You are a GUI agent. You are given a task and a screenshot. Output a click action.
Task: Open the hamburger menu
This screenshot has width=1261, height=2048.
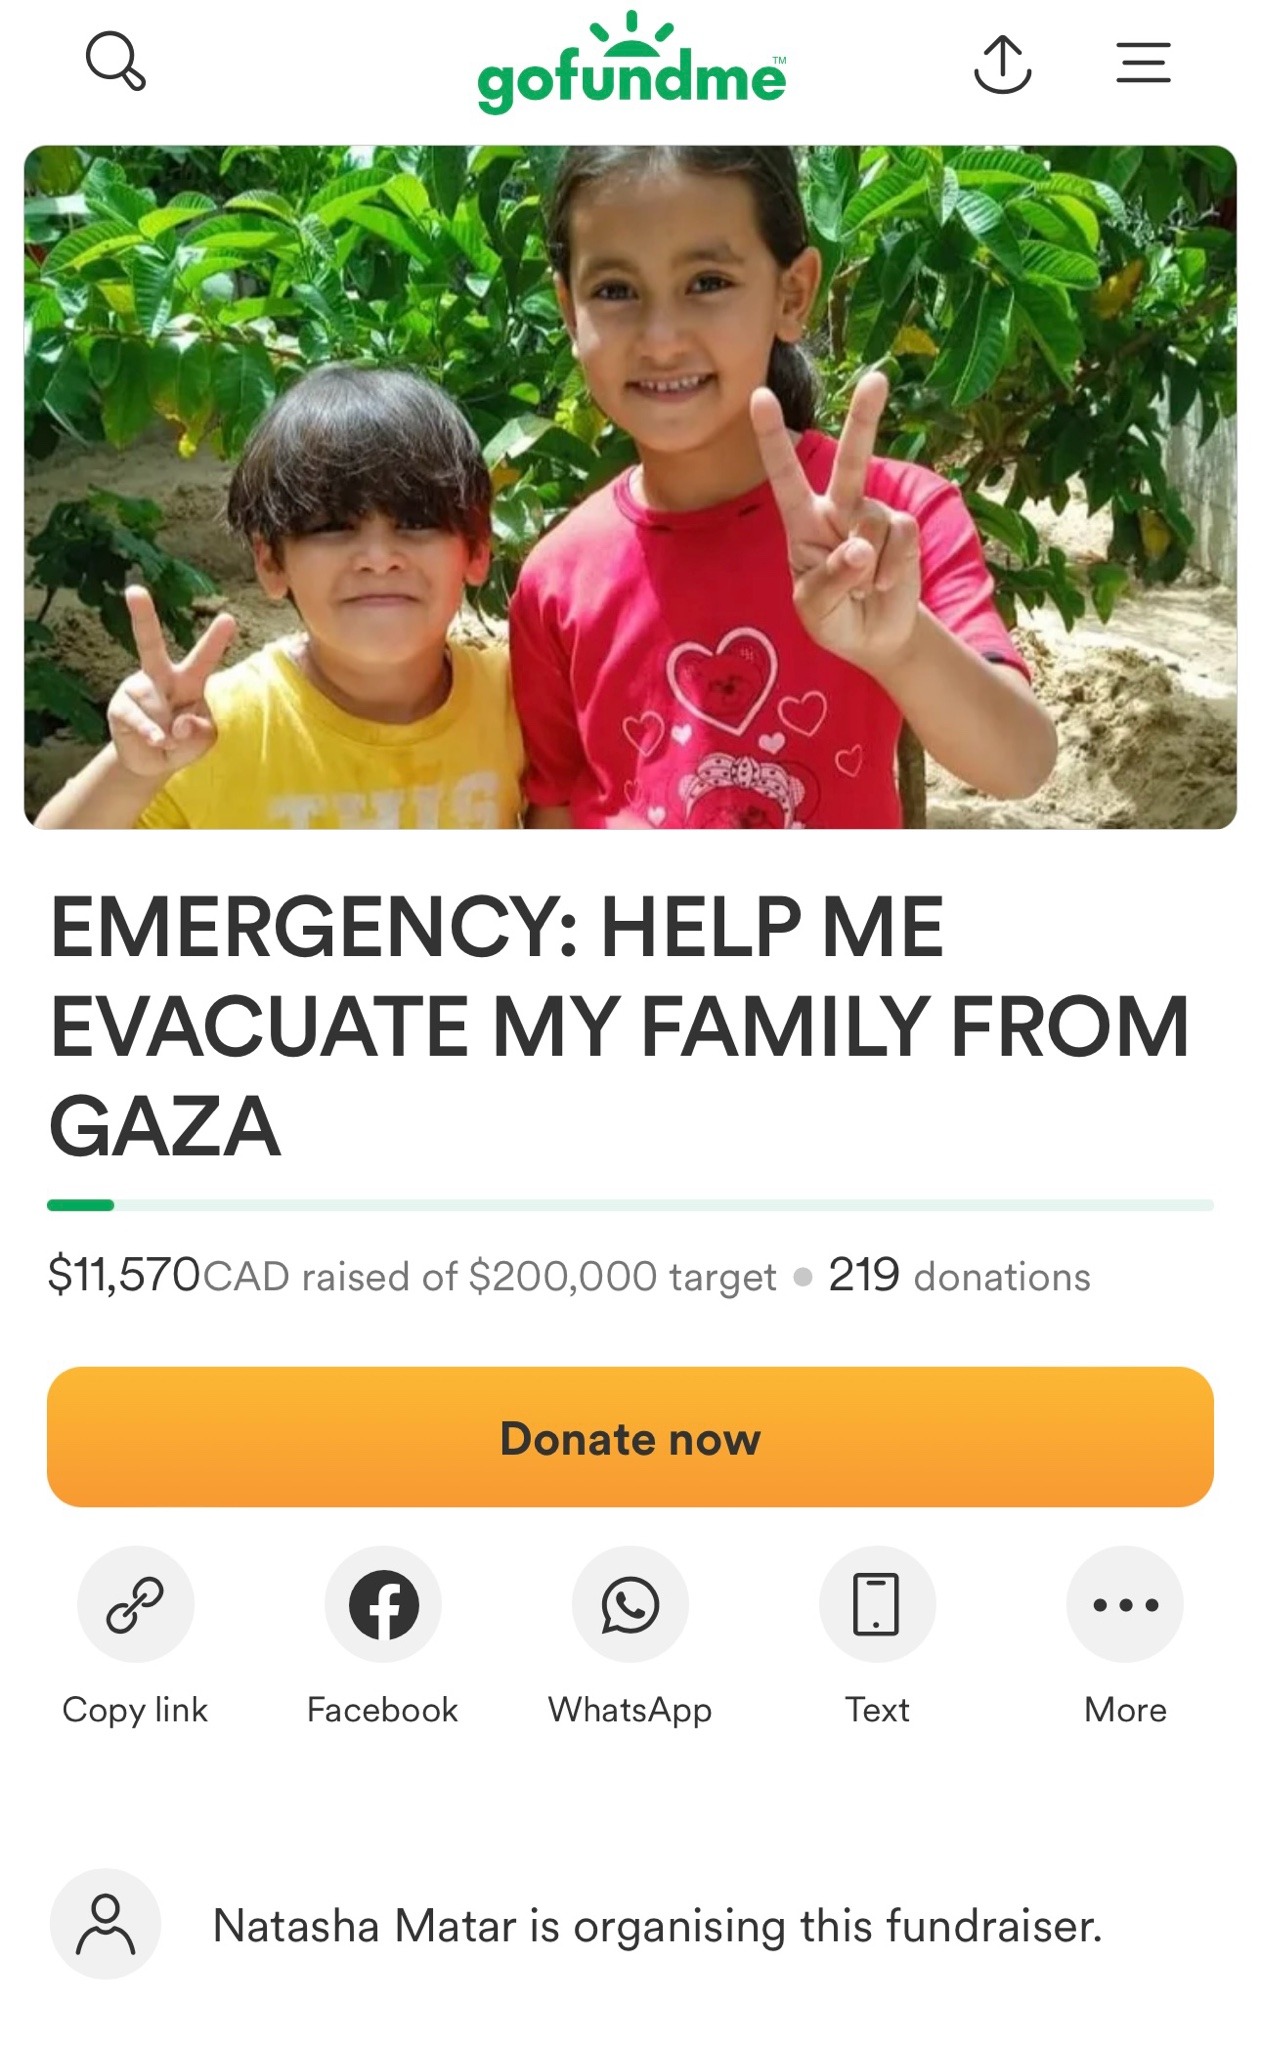(1143, 62)
